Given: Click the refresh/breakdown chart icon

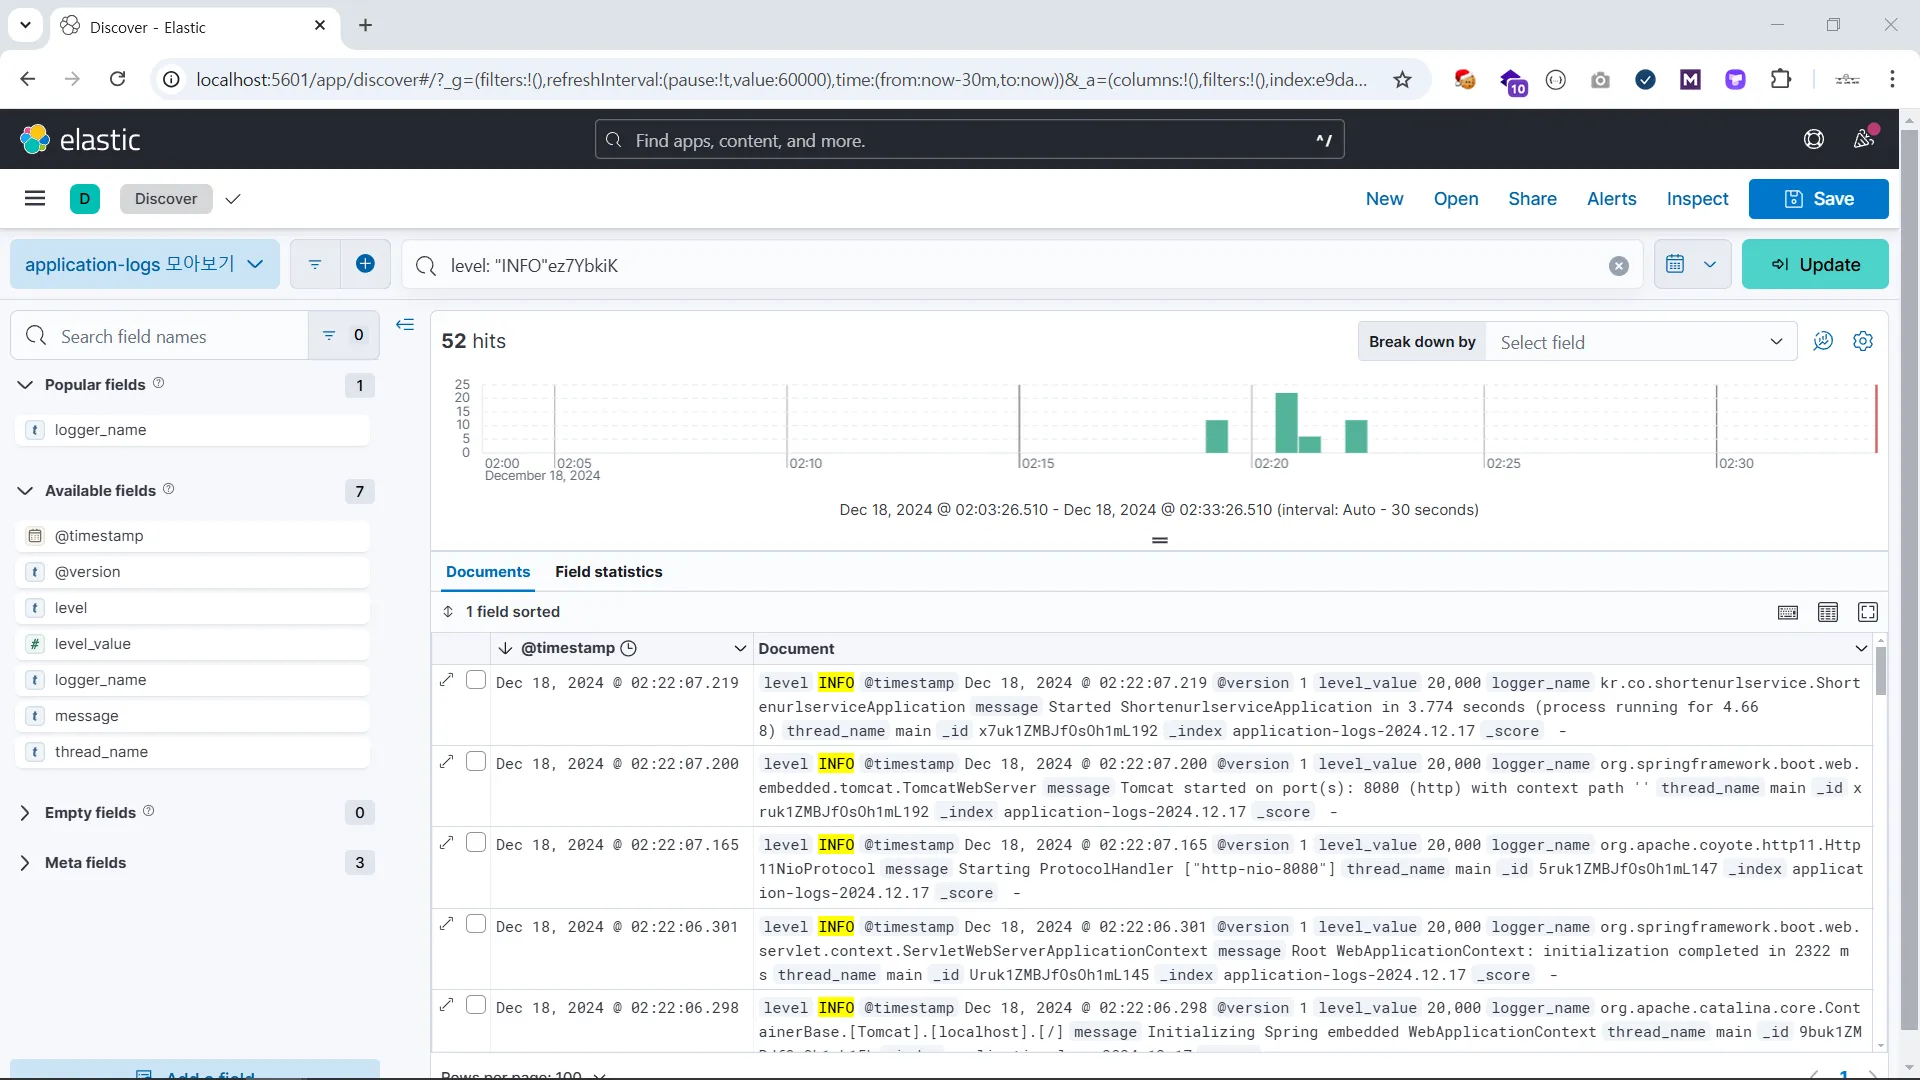Looking at the screenshot, I should coord(1824,342).
